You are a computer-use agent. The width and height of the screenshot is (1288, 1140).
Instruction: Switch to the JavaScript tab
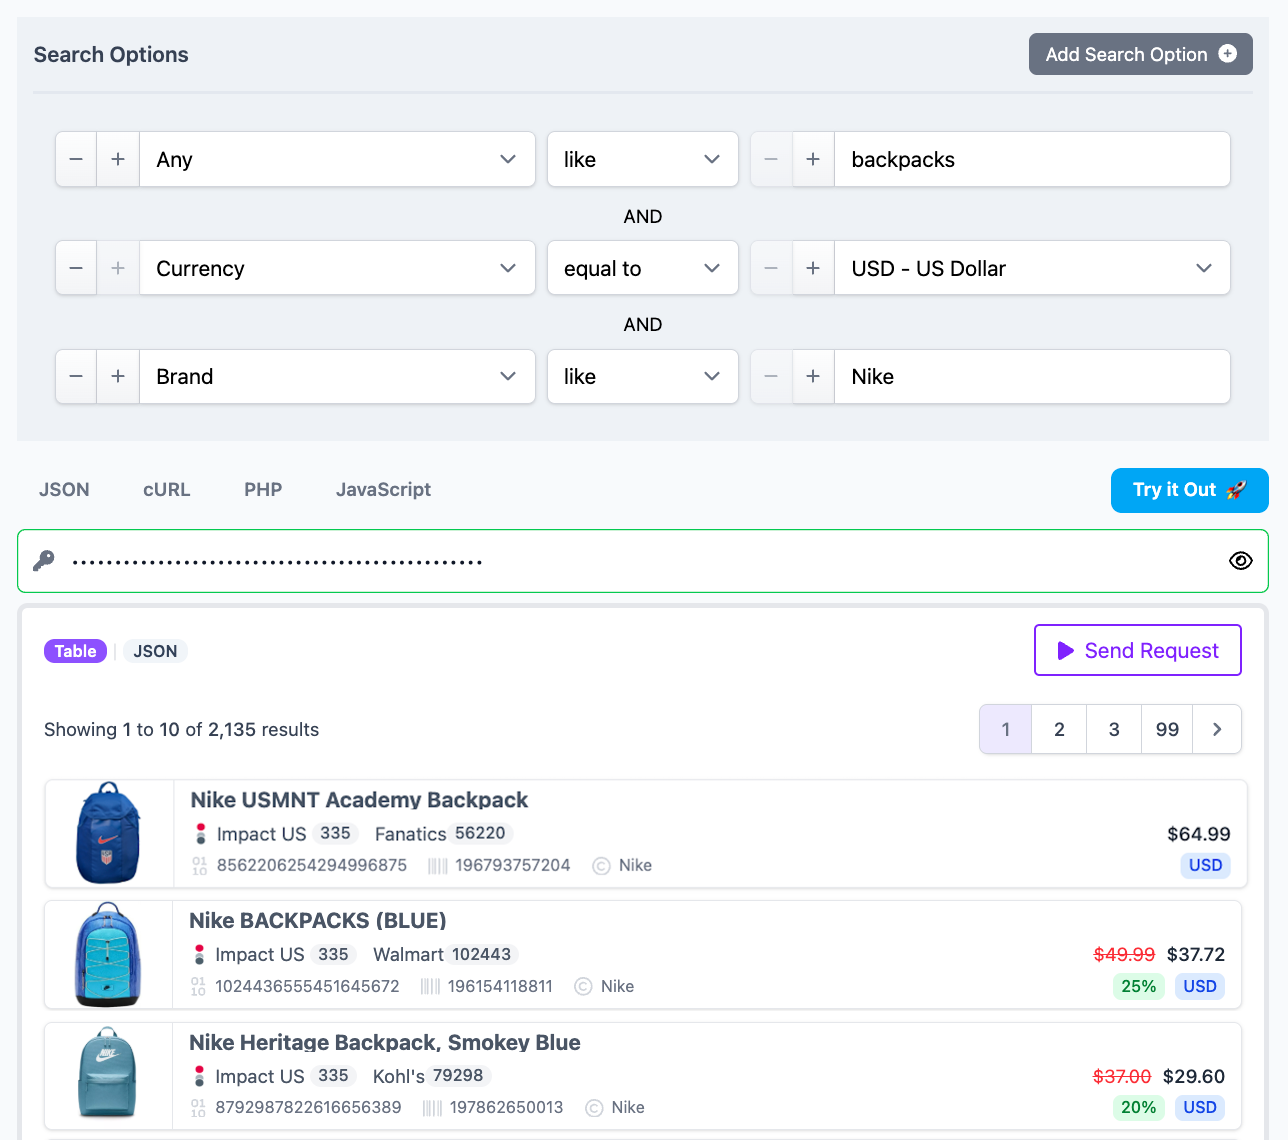pos(383,489)
